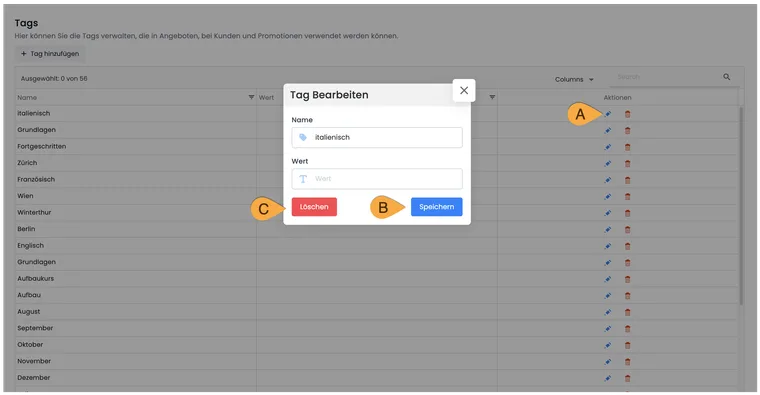This screenshot has width=760, height=395.
Task: Close the Tag Bearbeiten dialog
Action: pos(464,91)
